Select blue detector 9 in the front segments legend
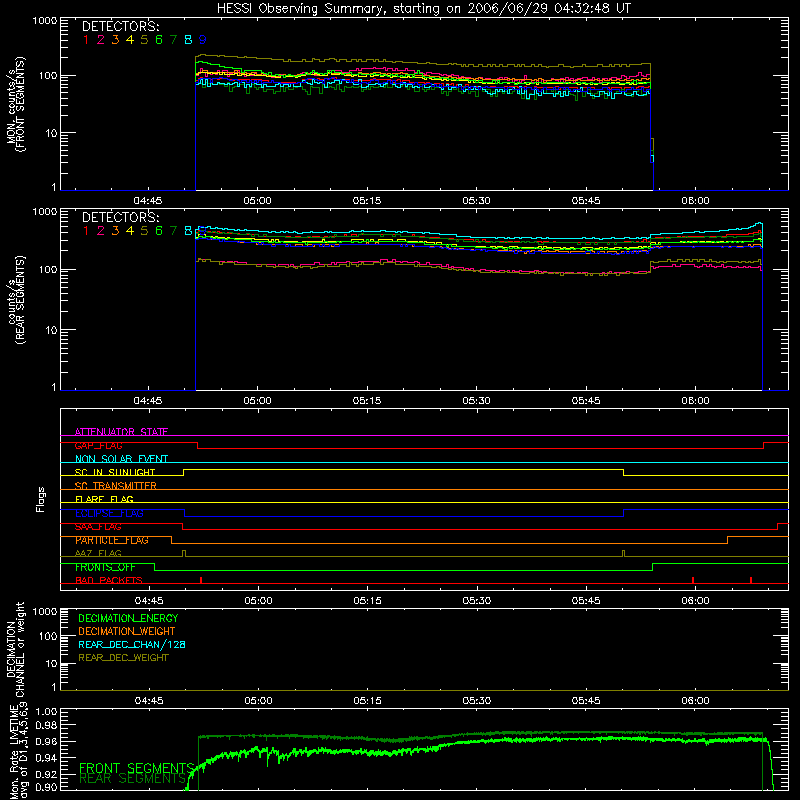The image size is (800, 800). (203, 40)
